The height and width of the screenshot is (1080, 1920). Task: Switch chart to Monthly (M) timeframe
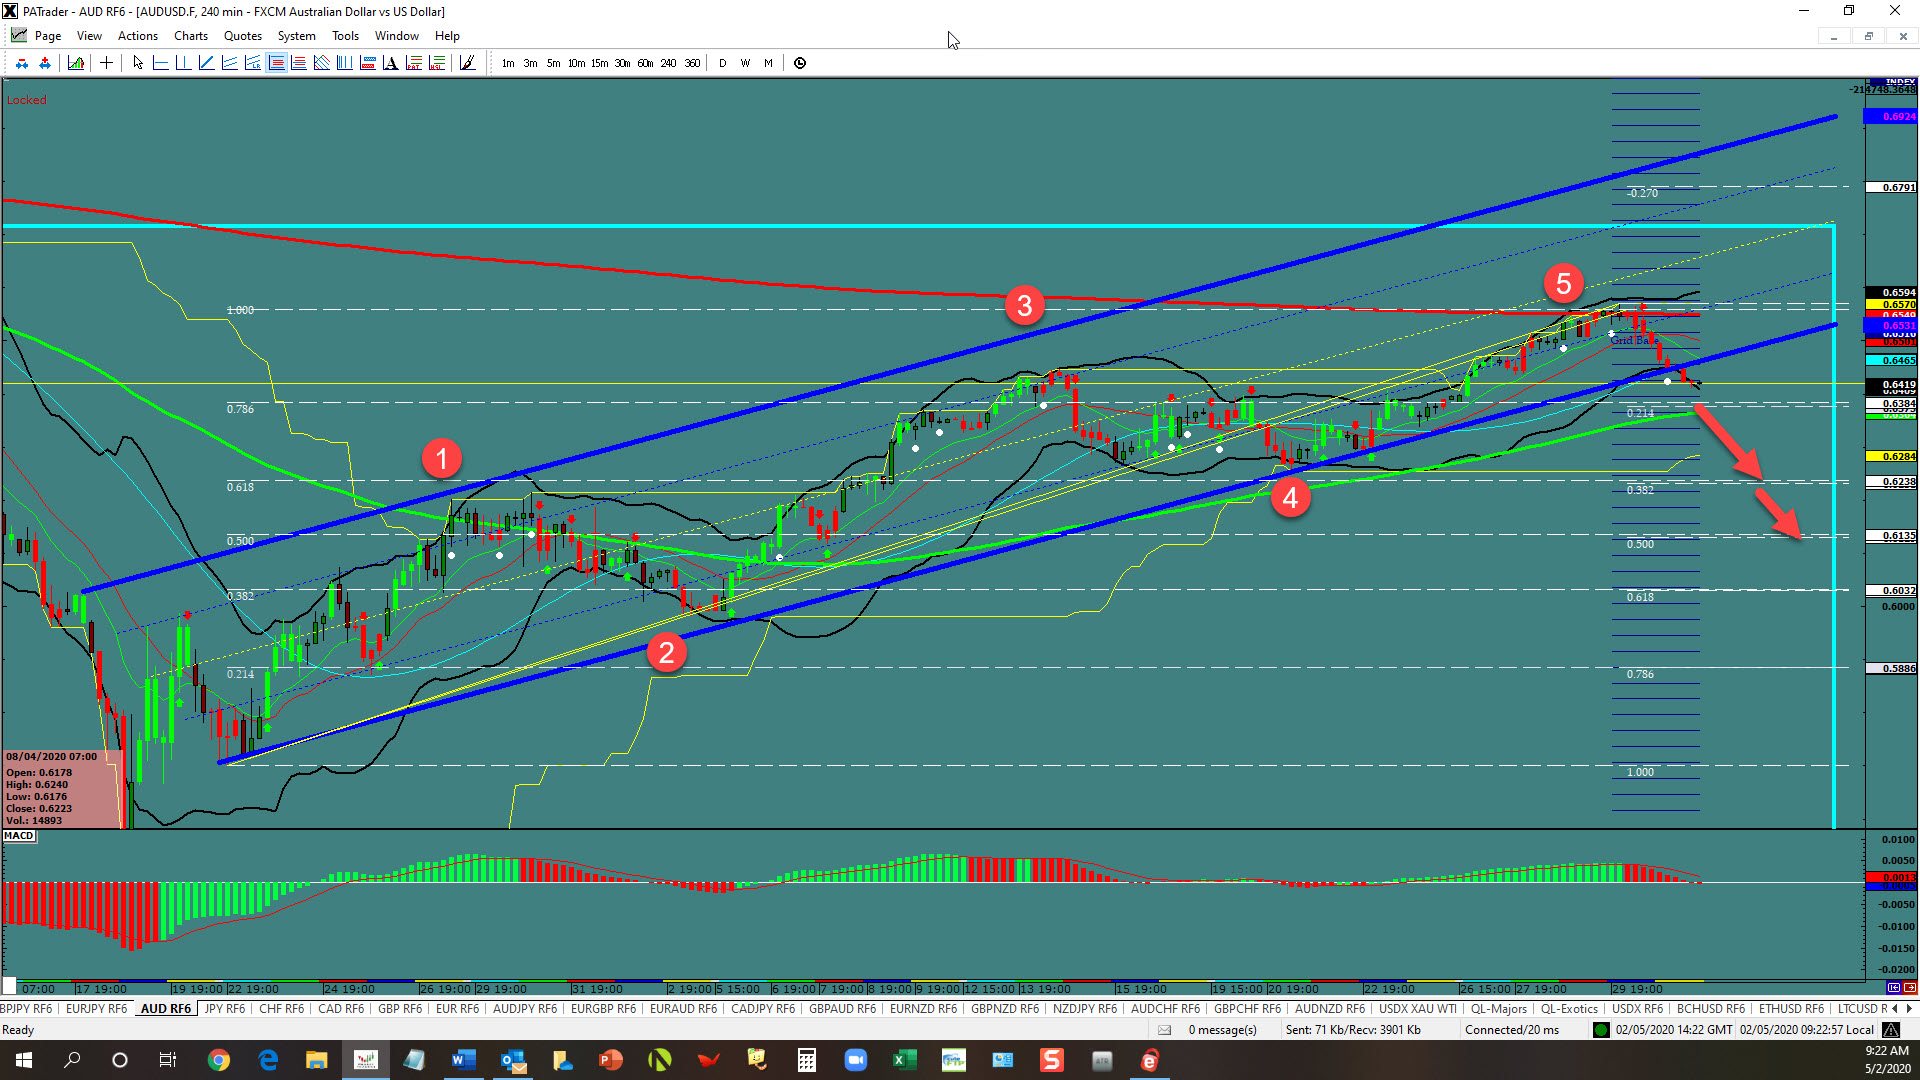(x=768, y=63)
